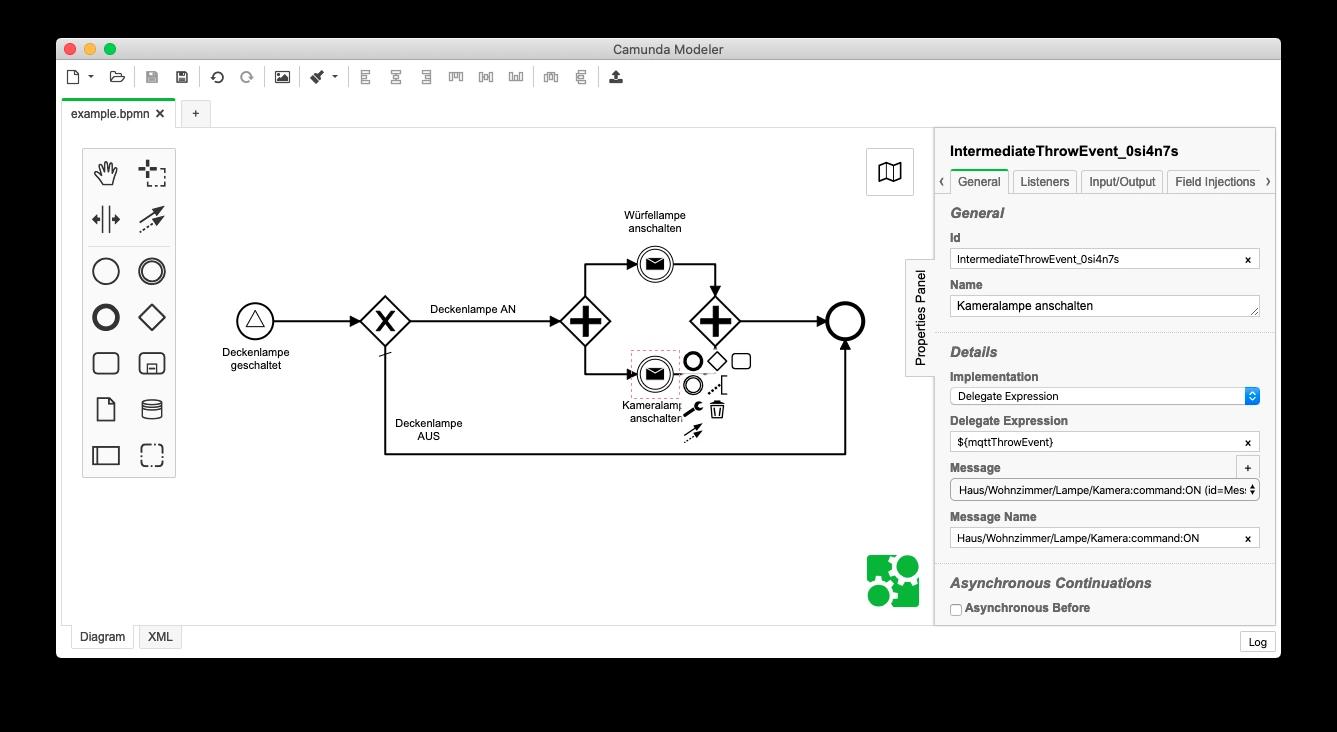Open the minimap toggle
The image size is (1337, 732).
click(x=889, y=172)
